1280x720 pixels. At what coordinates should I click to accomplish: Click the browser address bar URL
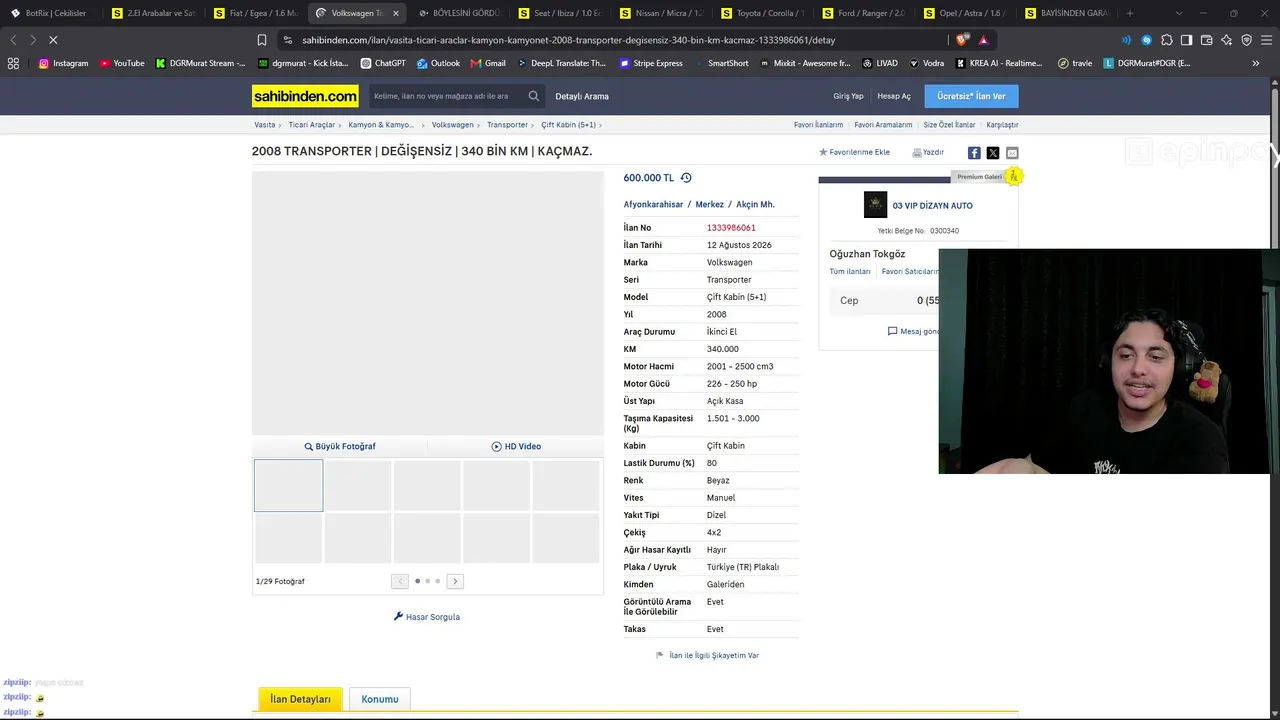coord(568,40)
